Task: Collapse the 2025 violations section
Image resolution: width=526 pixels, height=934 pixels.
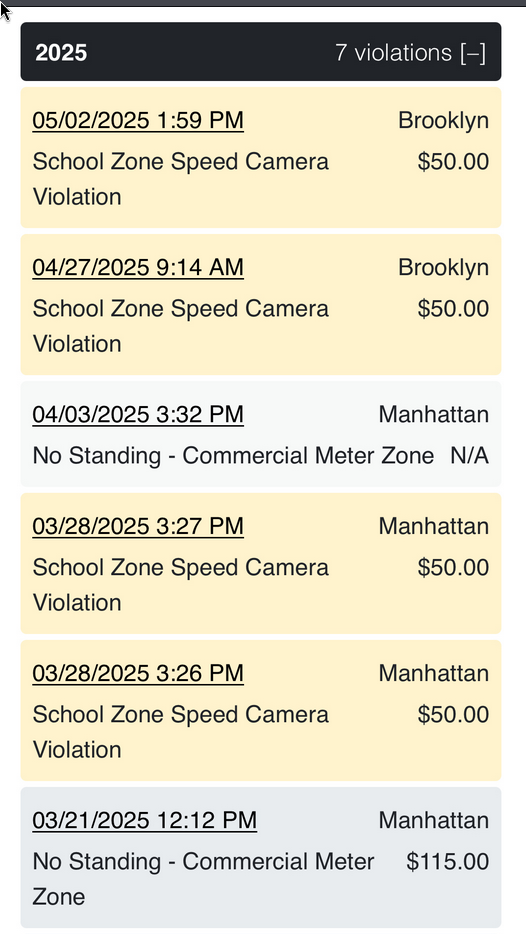Action: pos(473,53)
